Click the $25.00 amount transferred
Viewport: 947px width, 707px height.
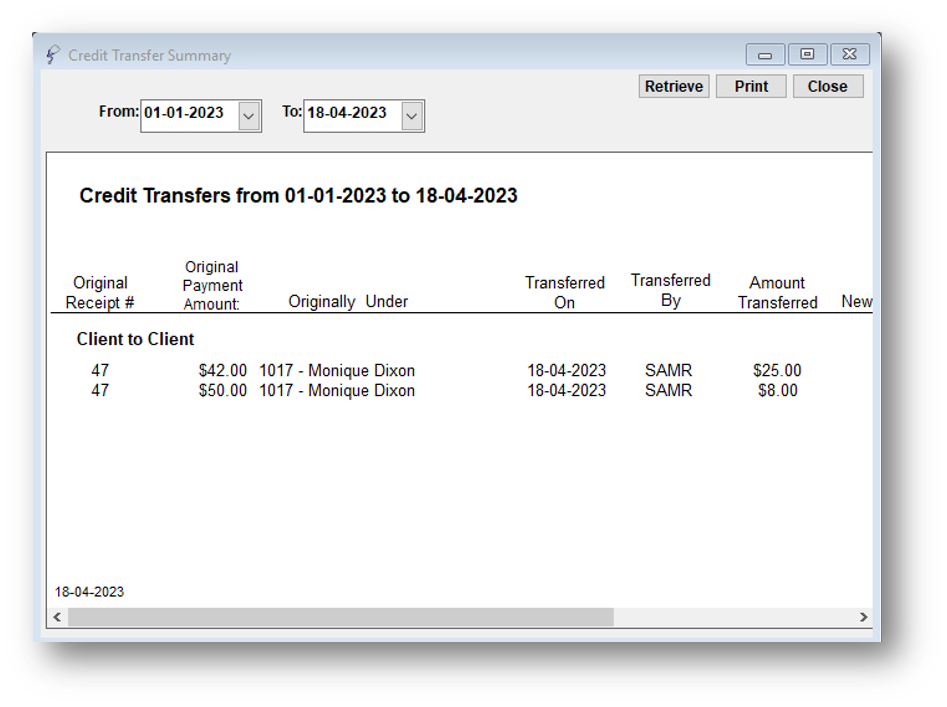777,370
